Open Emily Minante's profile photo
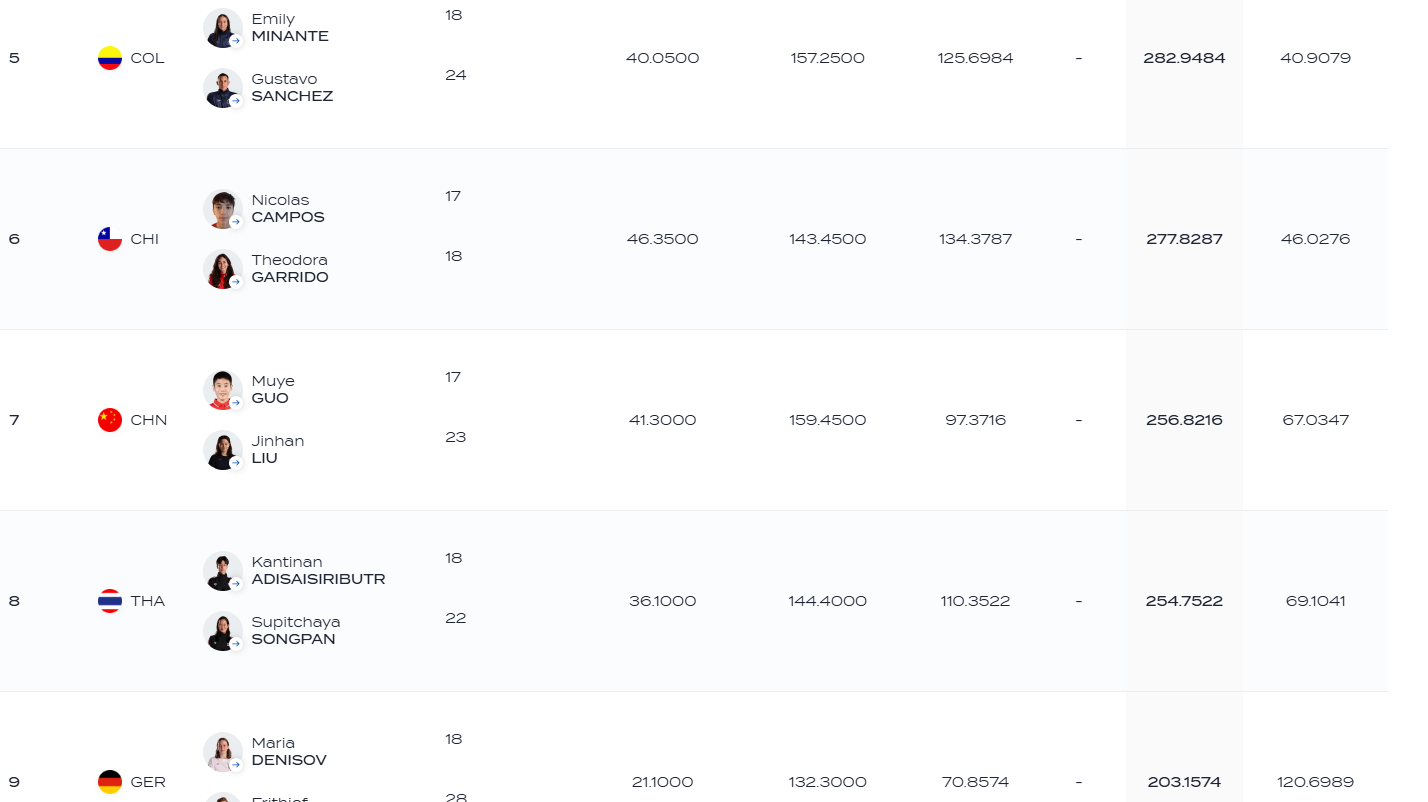This screenshot has height=802, width=1428. click(222, 28)
